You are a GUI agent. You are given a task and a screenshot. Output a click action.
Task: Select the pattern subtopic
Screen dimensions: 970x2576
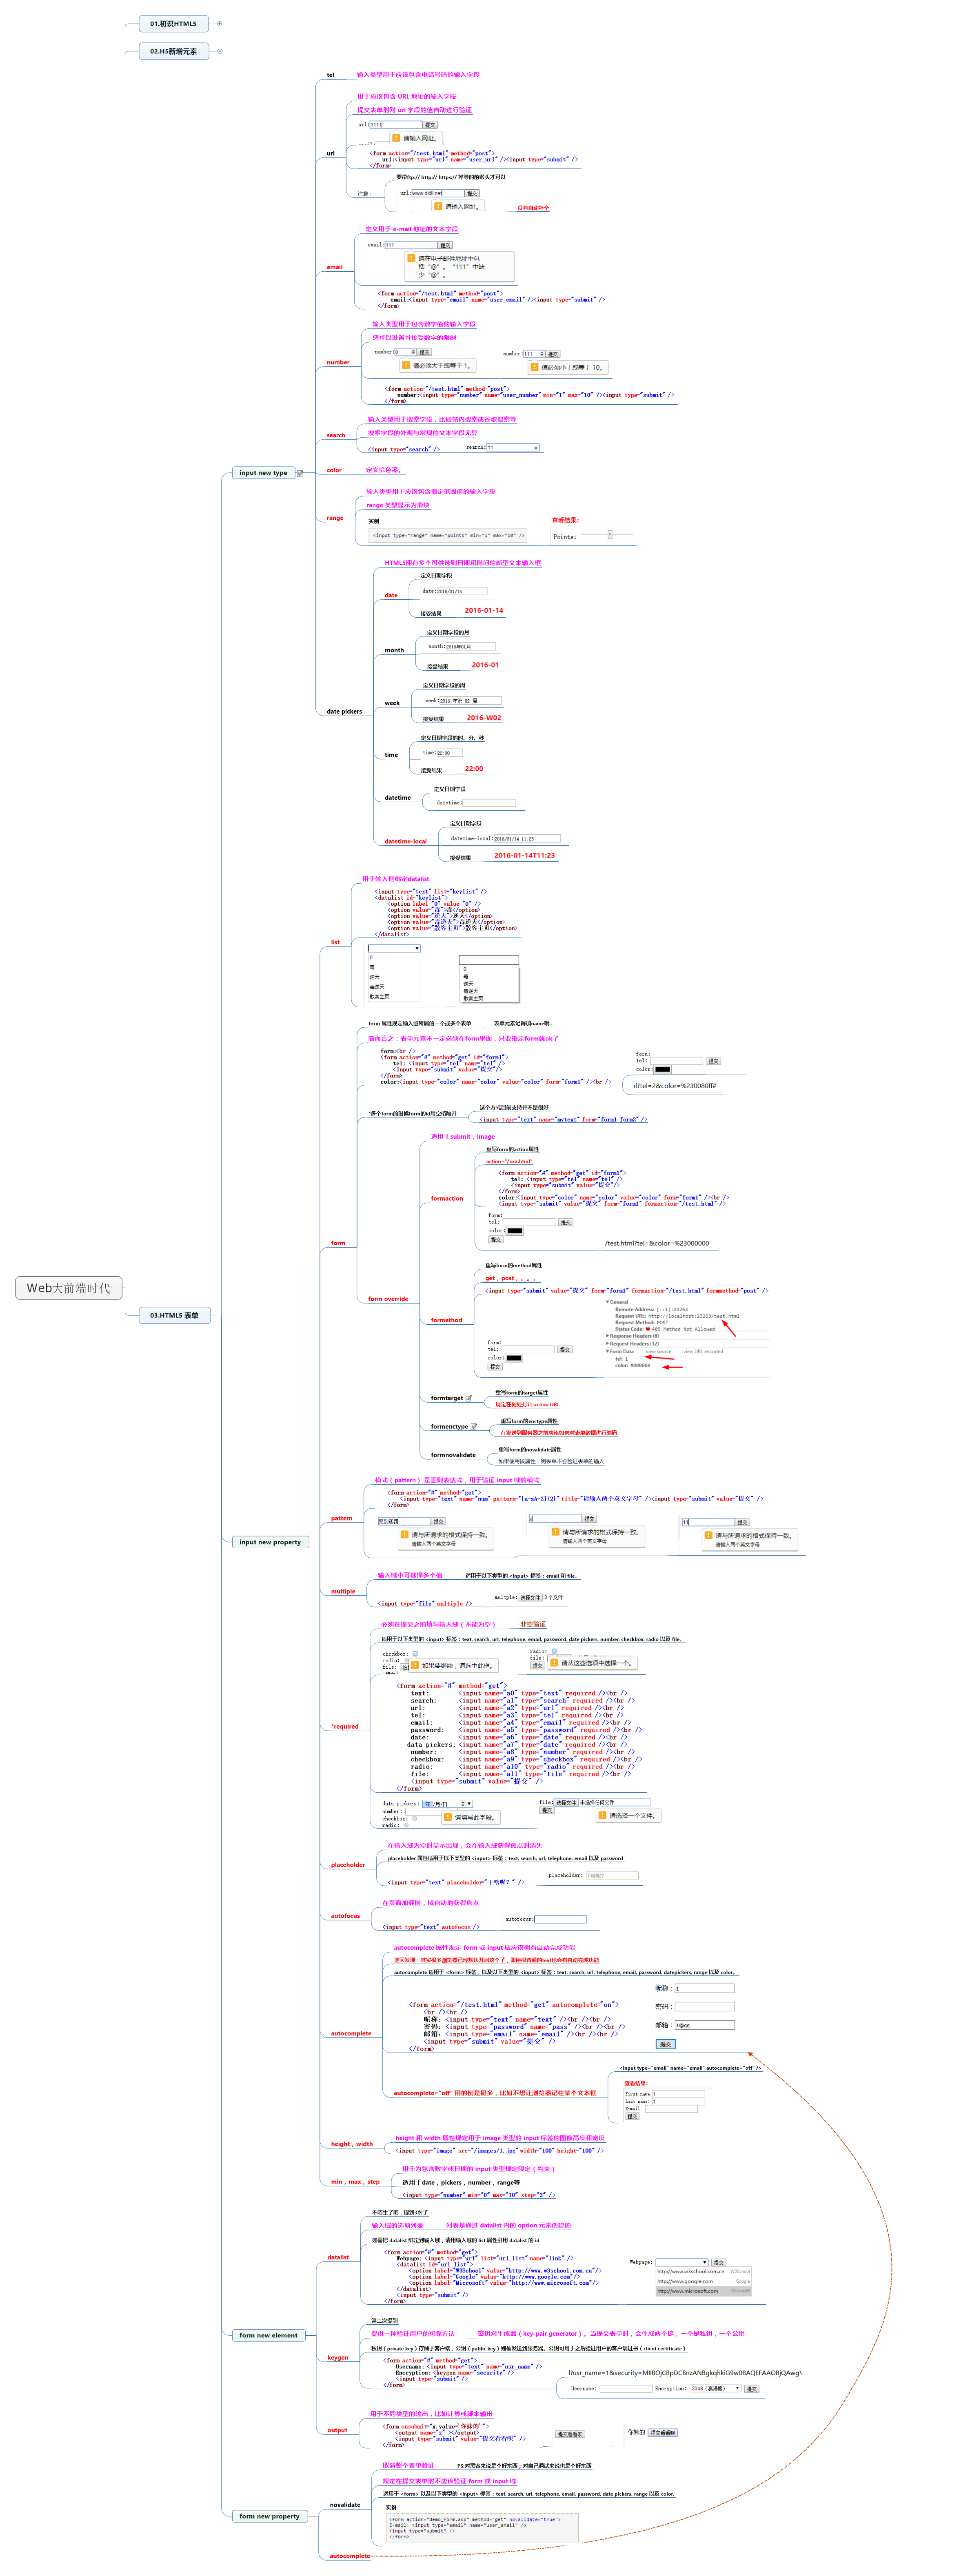342,1518
